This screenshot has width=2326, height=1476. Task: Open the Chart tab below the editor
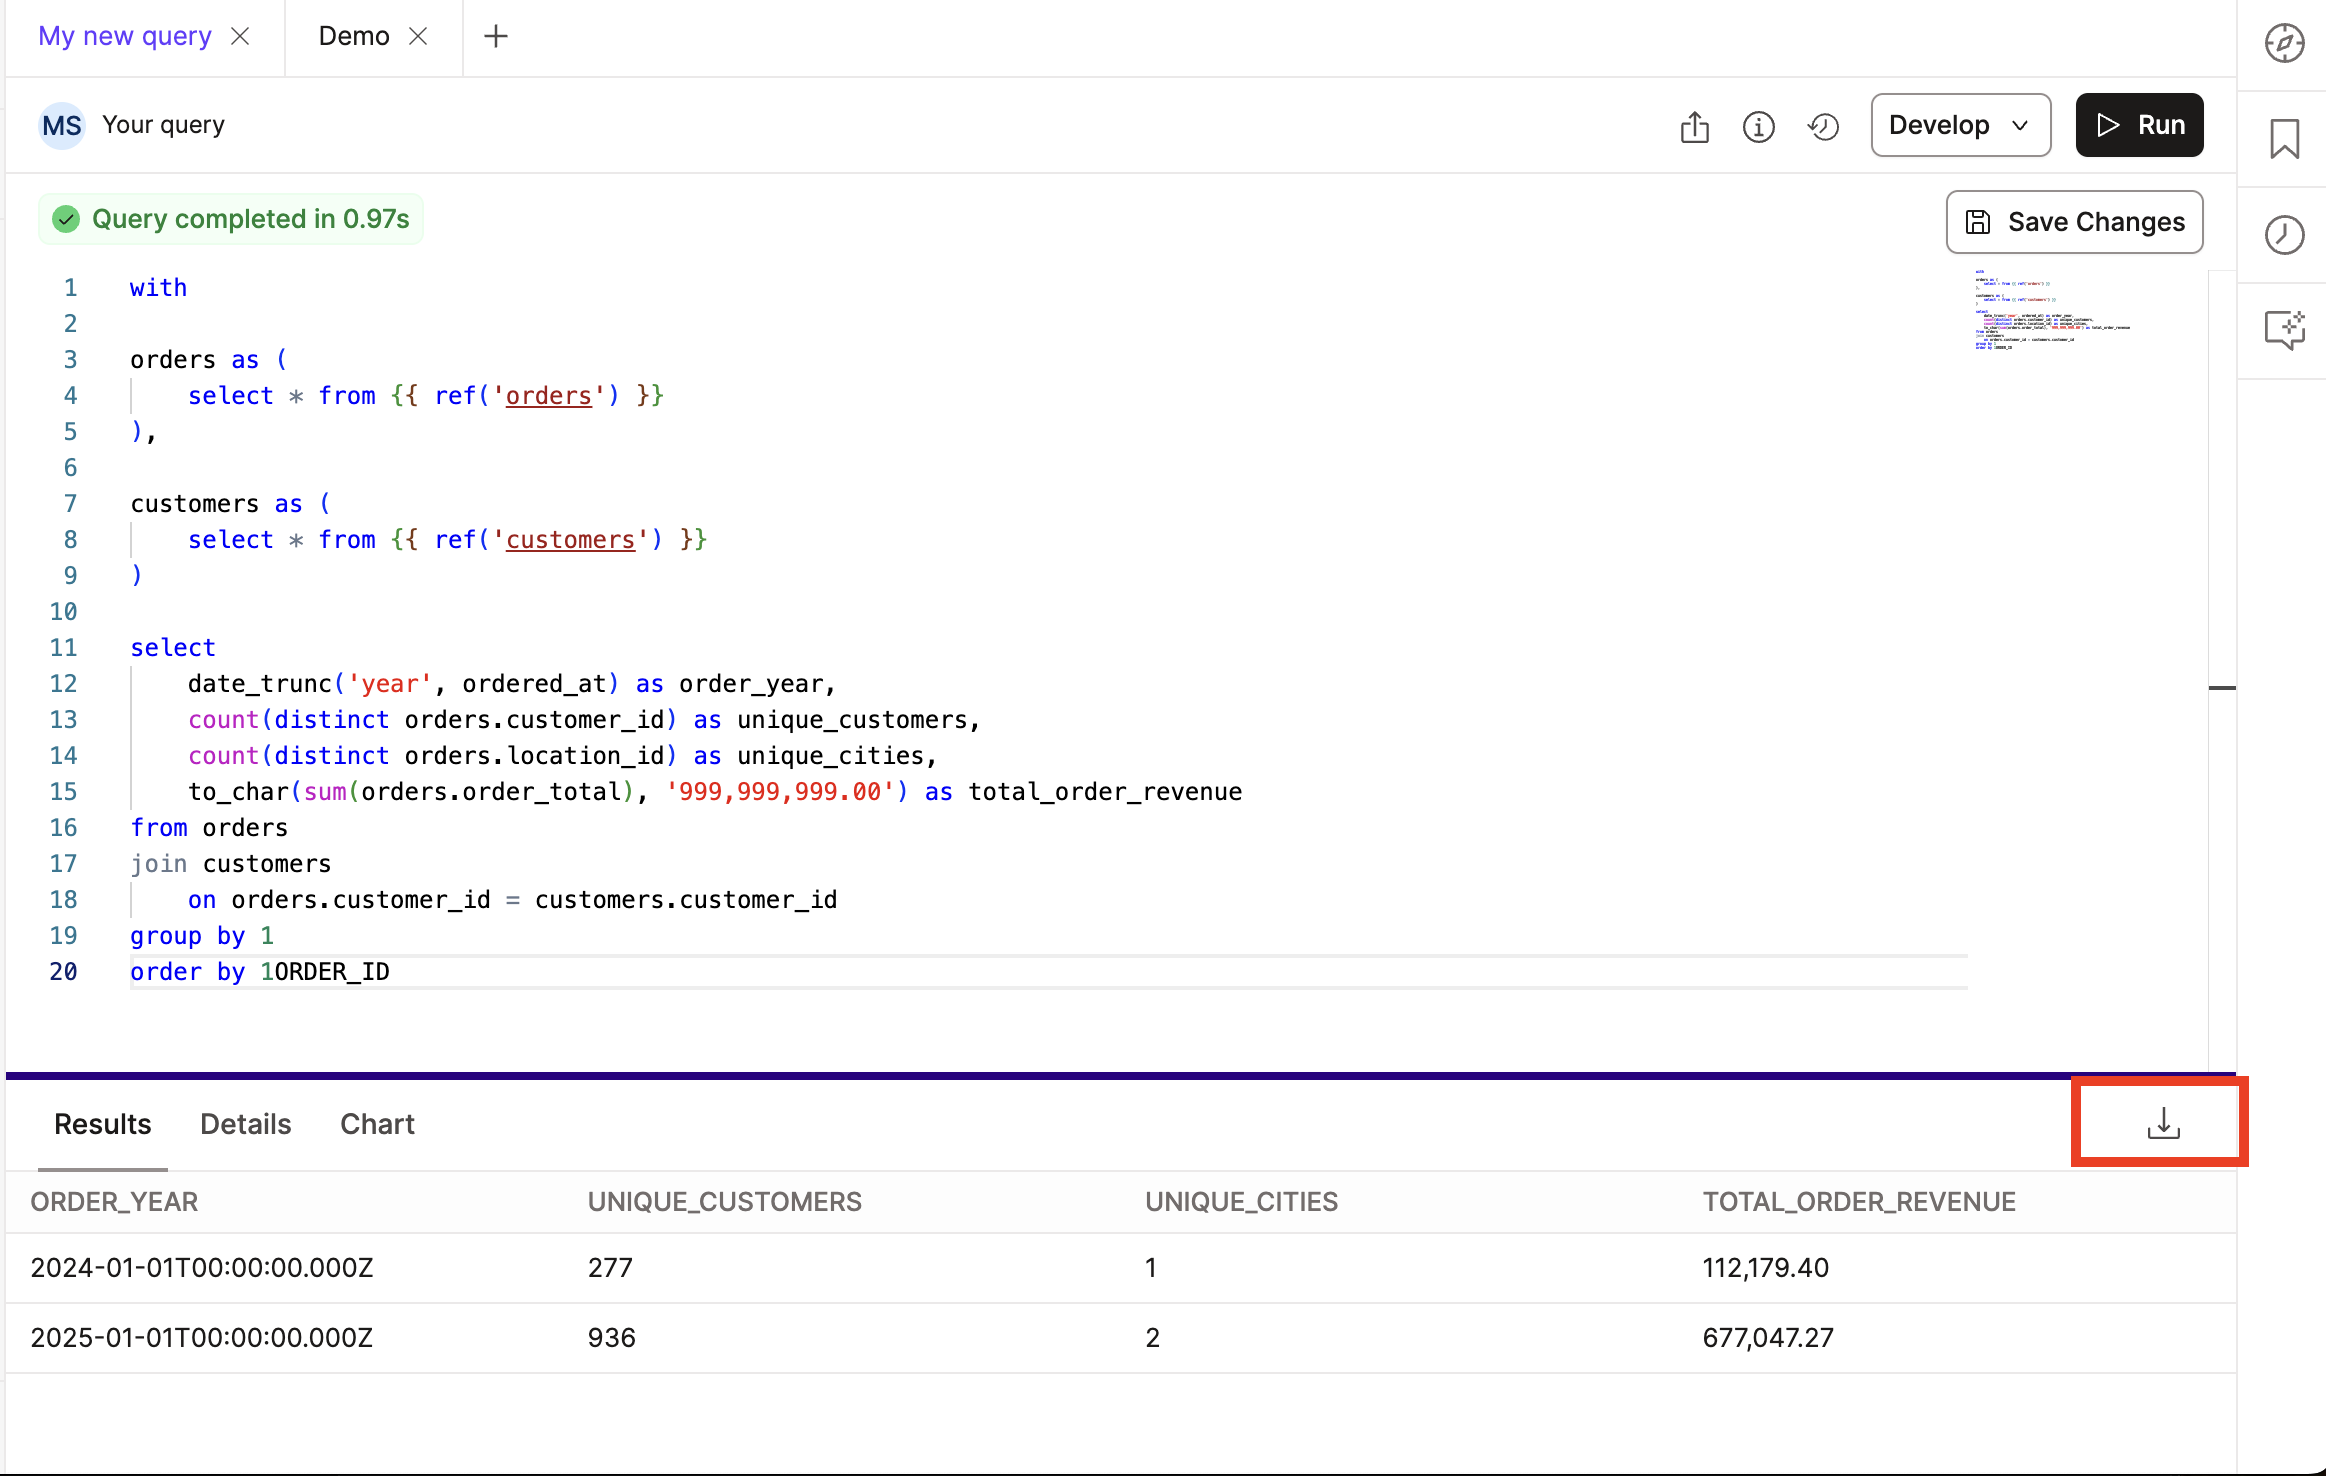click(x=376, y=1123)
